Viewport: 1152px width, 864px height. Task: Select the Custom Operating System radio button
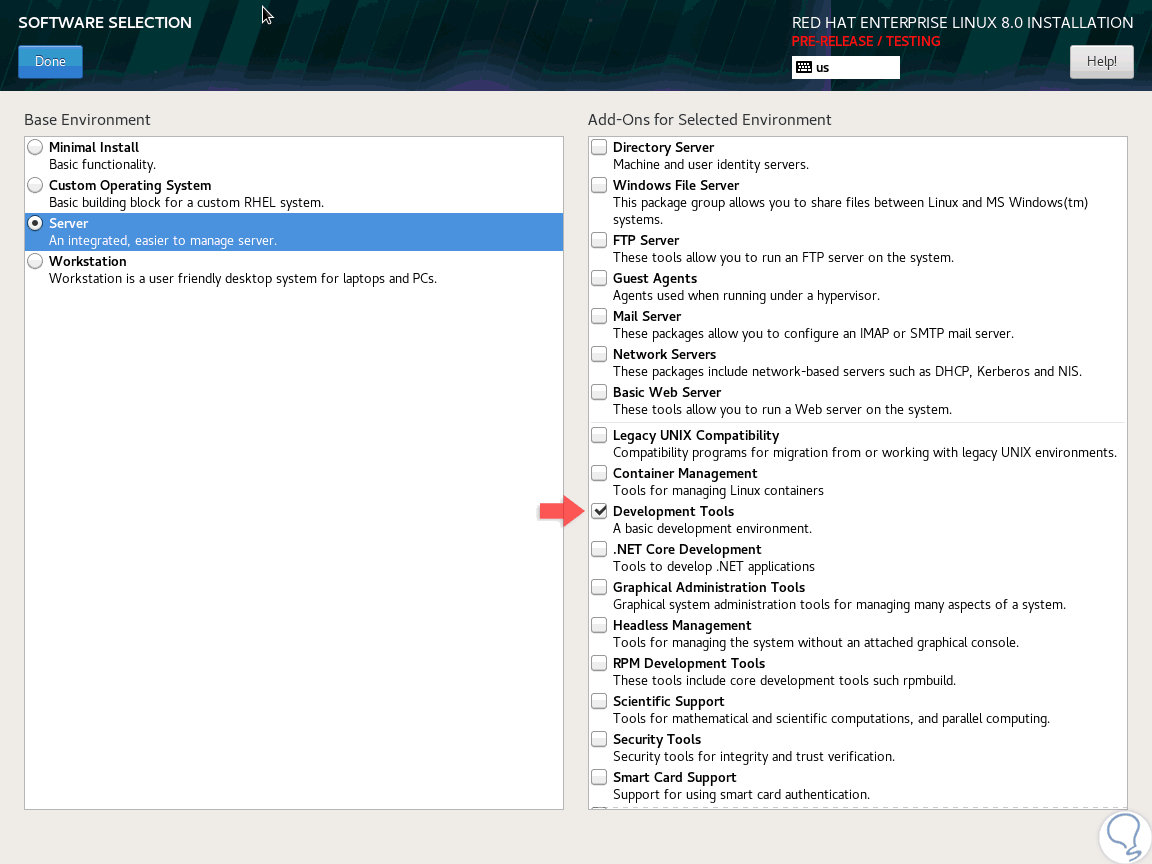35,185
